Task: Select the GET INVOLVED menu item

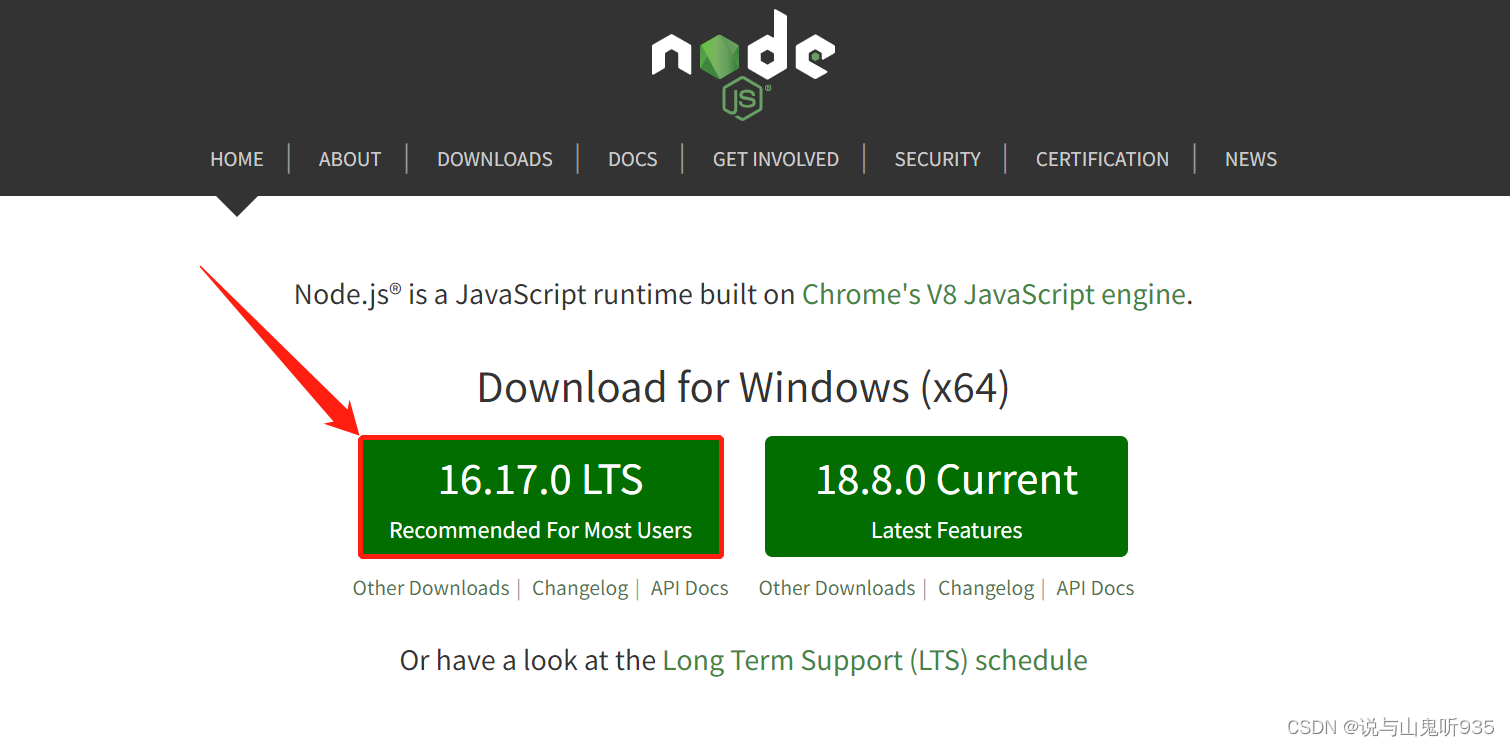Action: [775, 159]
